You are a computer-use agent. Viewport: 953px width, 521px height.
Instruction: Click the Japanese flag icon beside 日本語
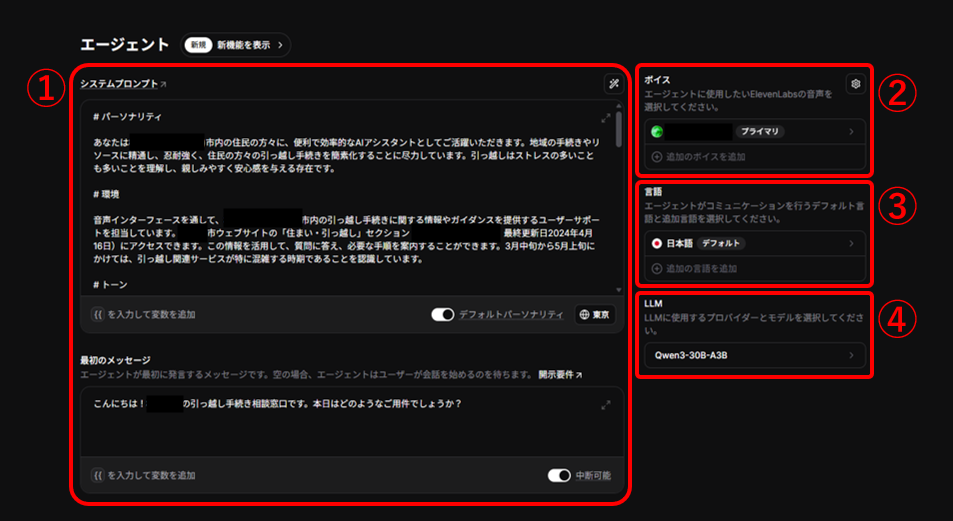(657, 243)
